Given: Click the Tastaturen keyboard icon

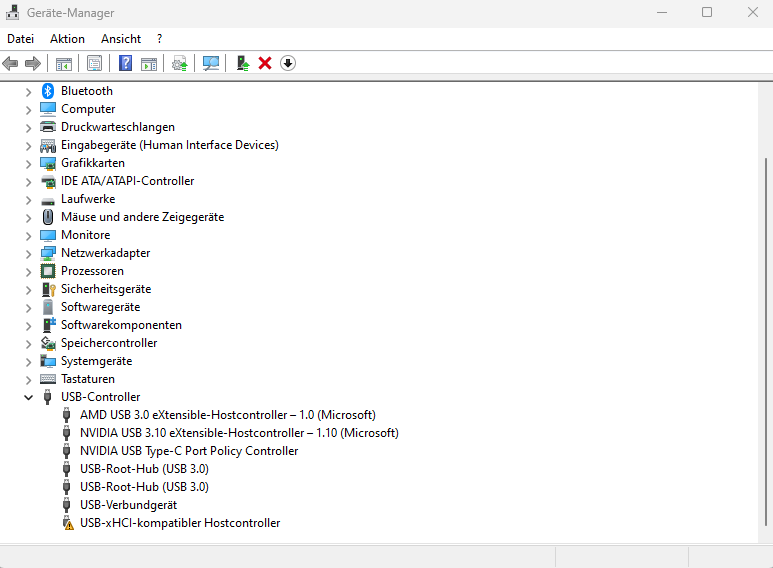Looking at the screenshot, I should 48,379.
